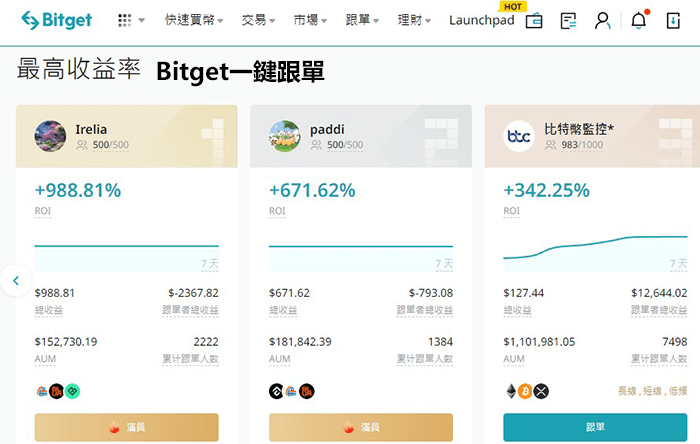Click the 滿員 button on paddi's card
The image size is (700, 444).
pyautogui.click(x=361, y=427)
